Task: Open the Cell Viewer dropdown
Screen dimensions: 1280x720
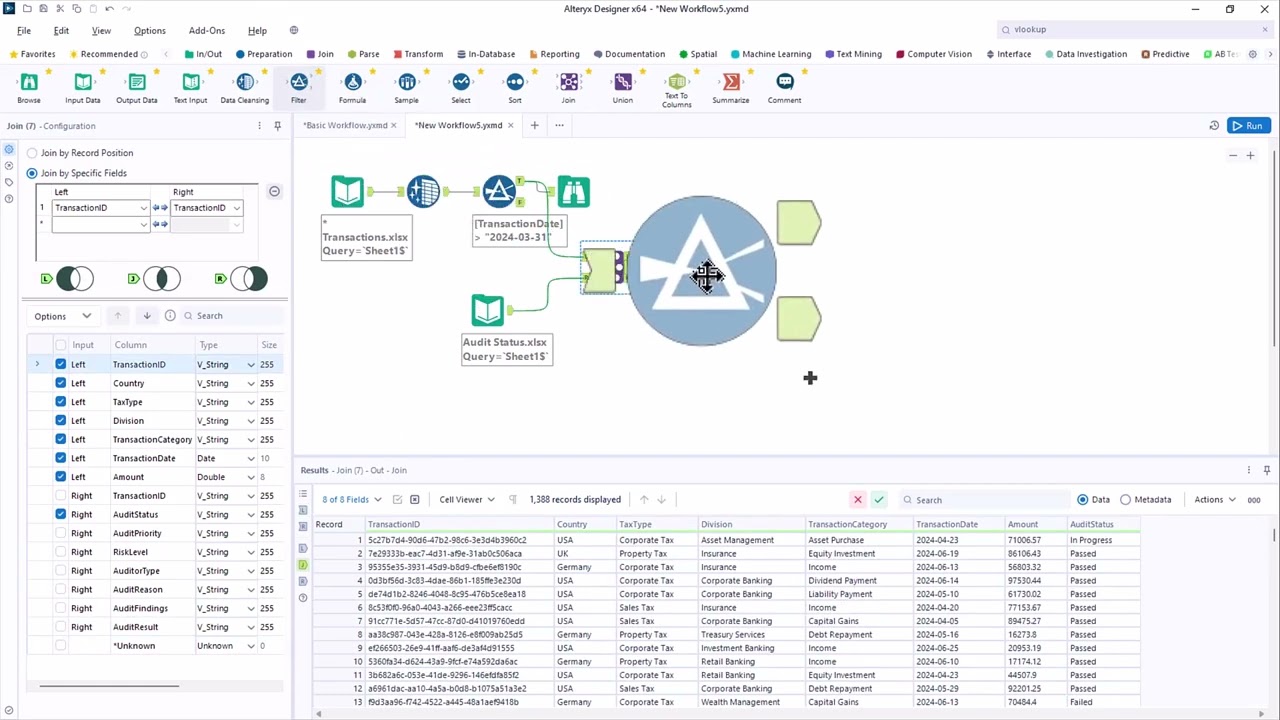Action: point(467,499)
